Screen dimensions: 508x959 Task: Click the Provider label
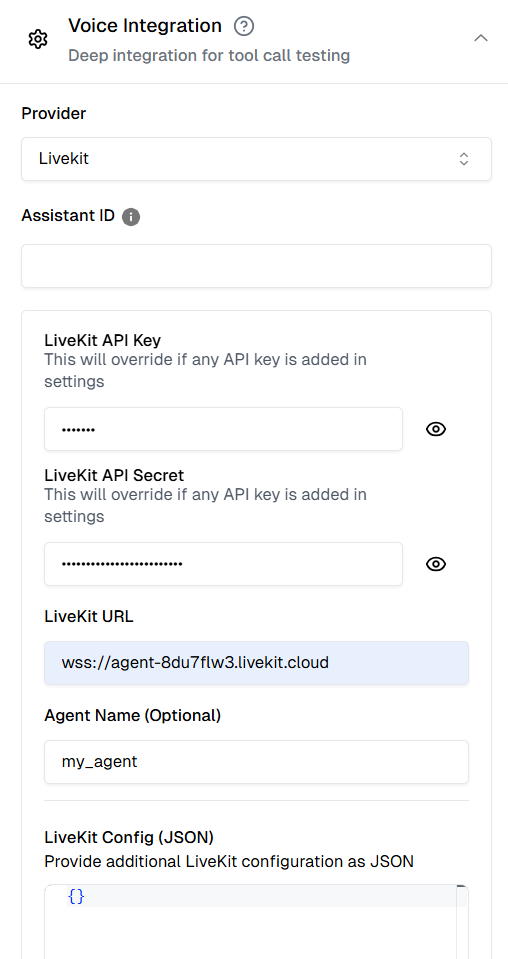pos(54,113)
